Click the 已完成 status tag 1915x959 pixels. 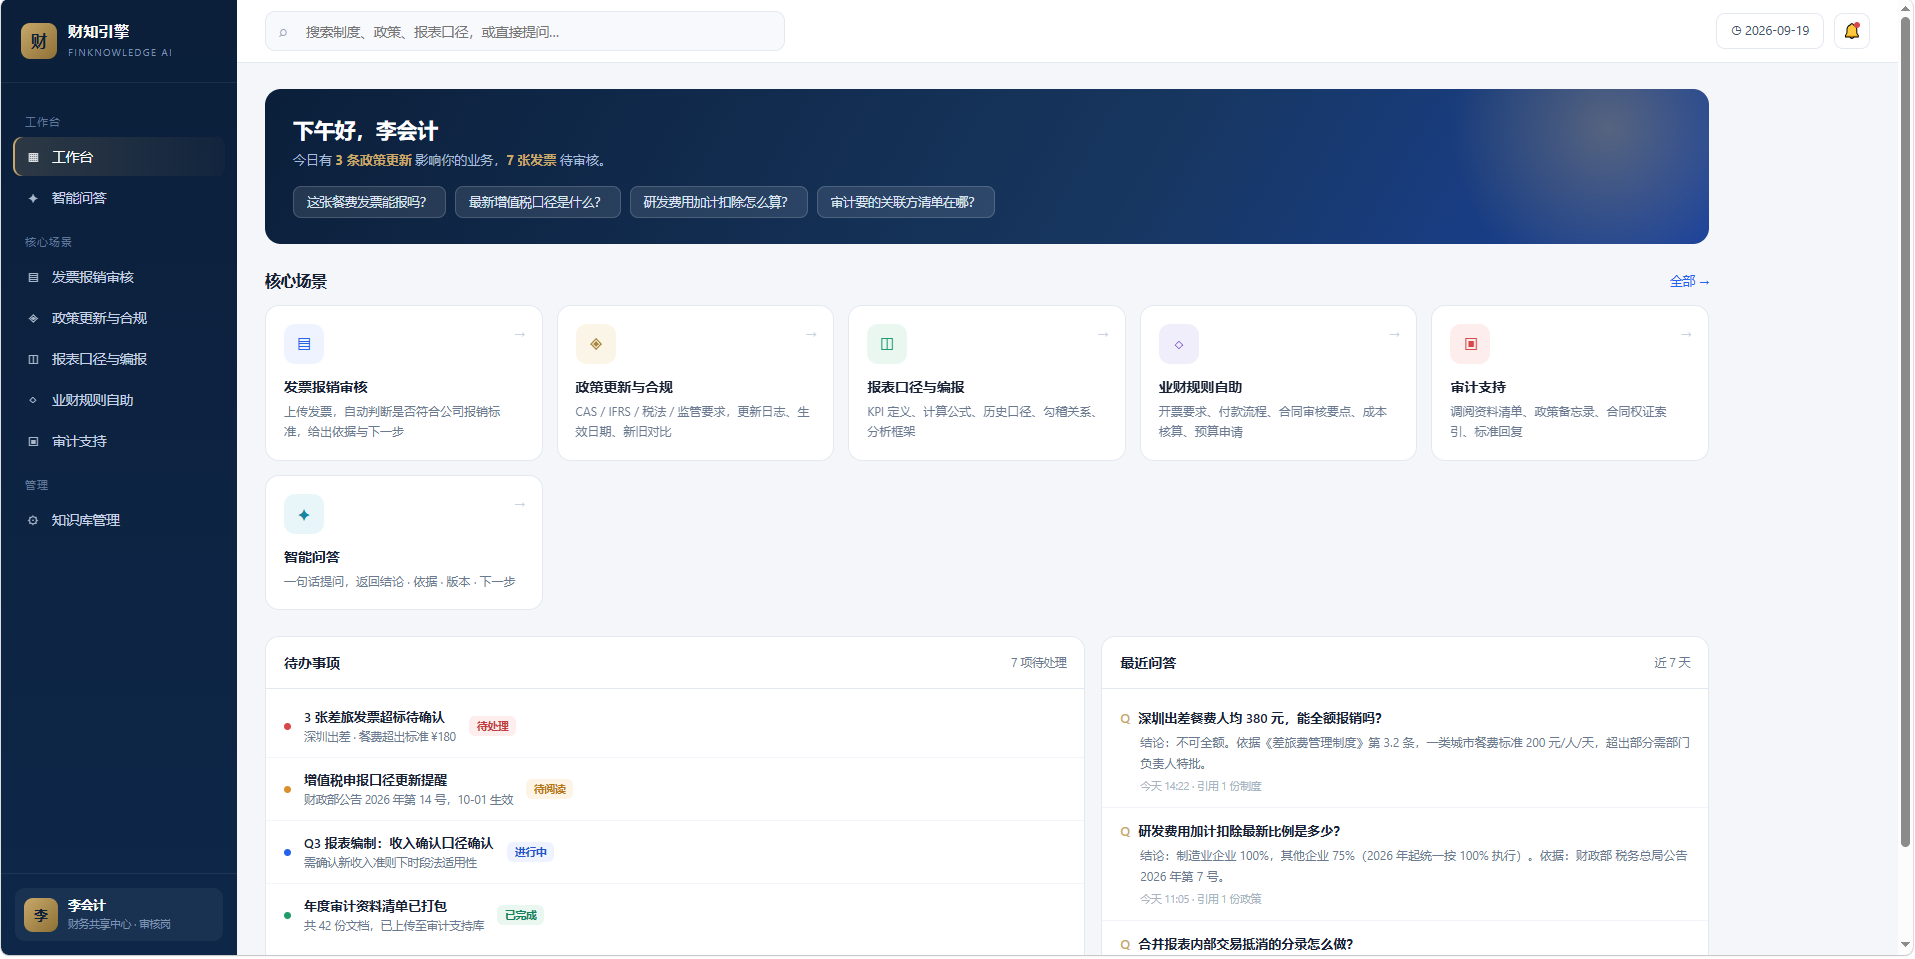point(521,915)
